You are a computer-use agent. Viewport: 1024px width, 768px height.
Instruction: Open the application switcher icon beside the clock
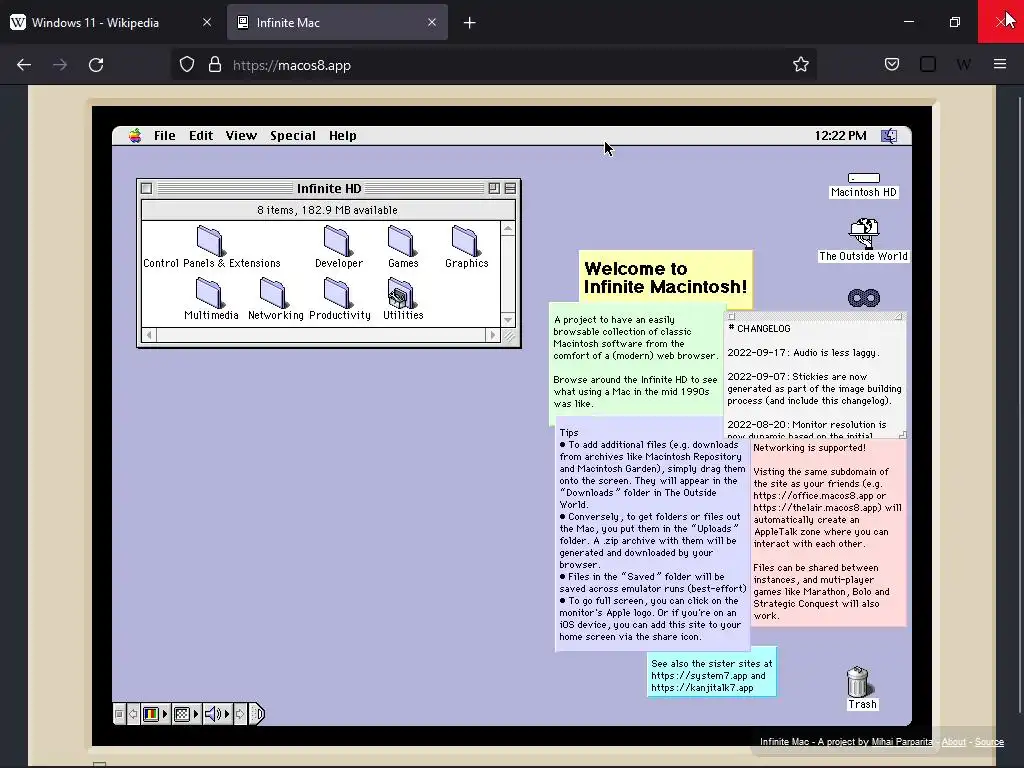[x=889, y=136]
